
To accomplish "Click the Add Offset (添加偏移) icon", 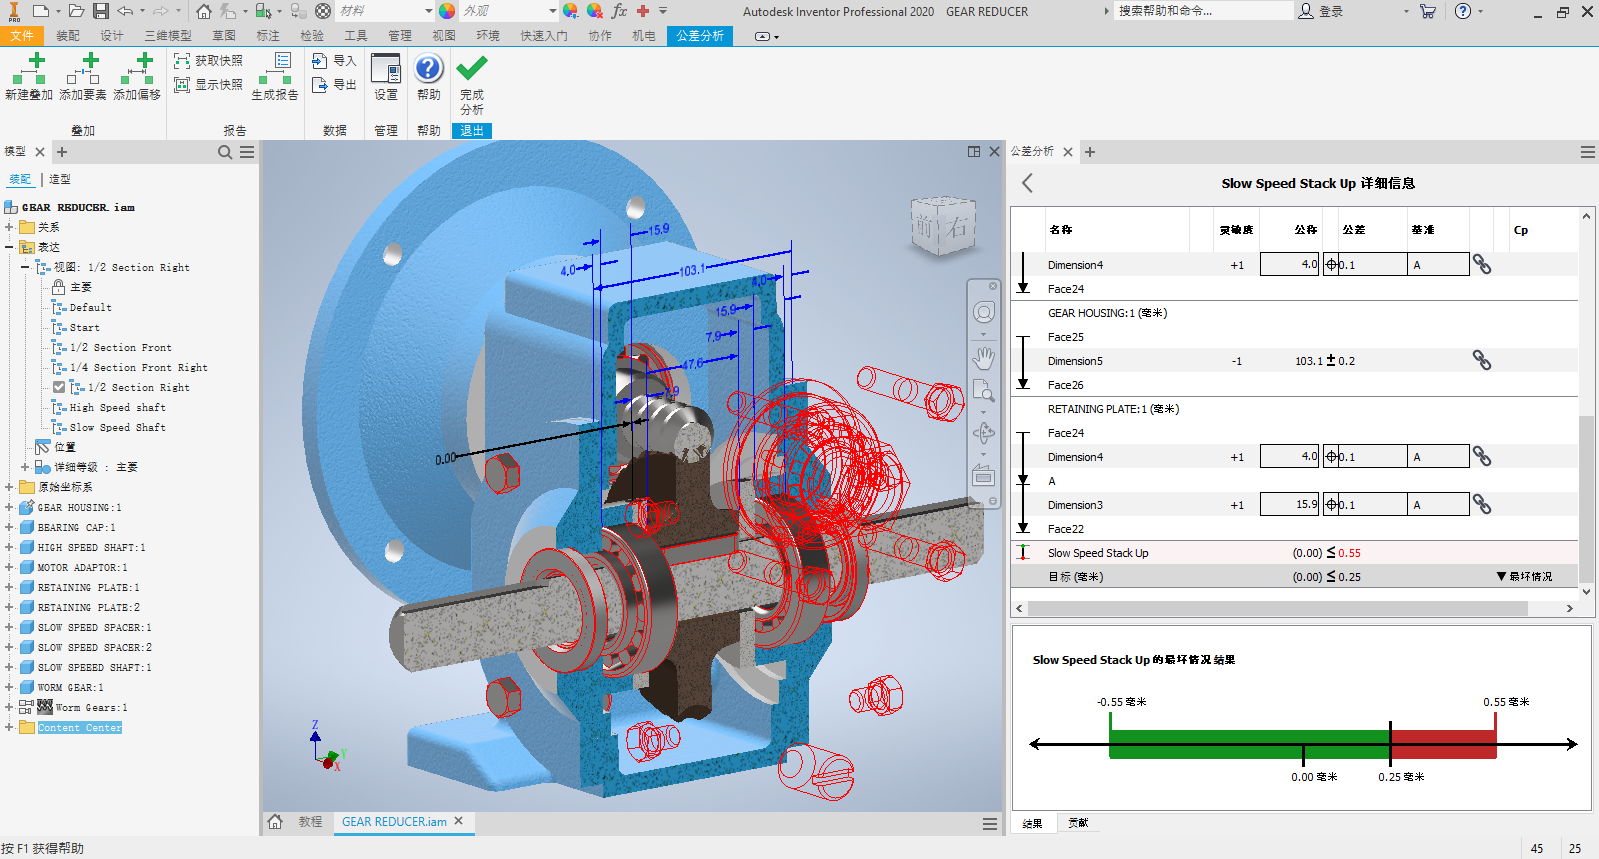I will (x=137, y=68).
